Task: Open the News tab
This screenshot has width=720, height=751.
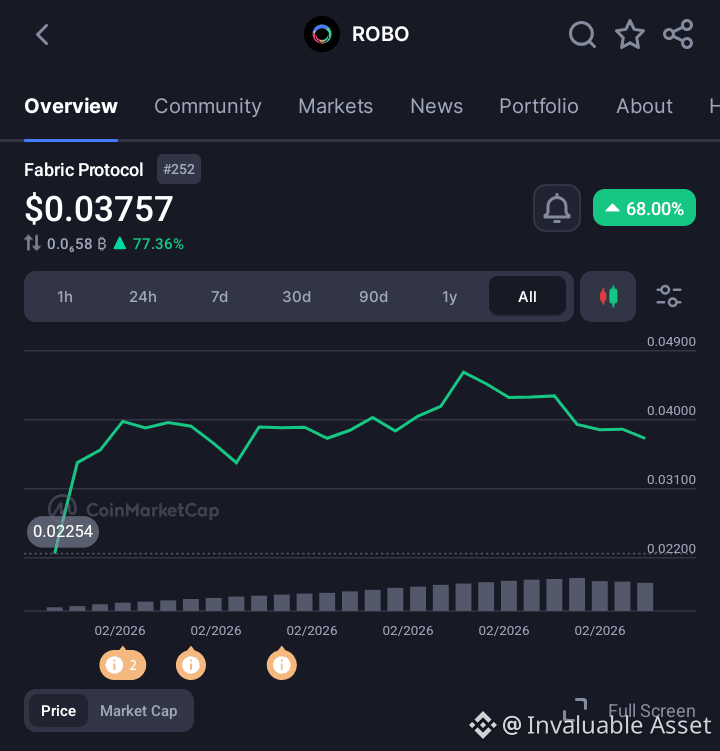Action: point(436,106)
